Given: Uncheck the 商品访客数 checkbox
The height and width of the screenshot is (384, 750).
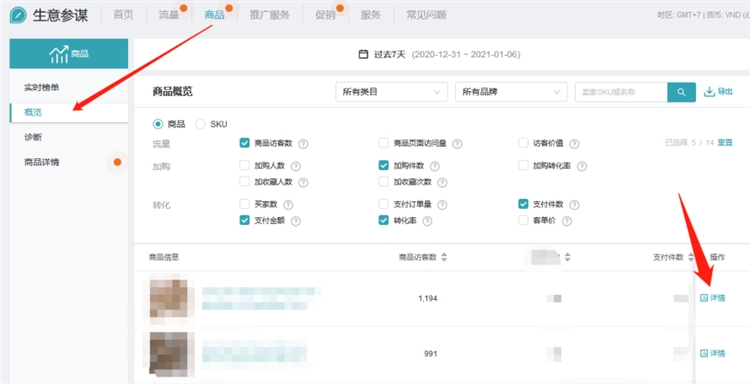Looking at the screenshot, I should point(244,143).
